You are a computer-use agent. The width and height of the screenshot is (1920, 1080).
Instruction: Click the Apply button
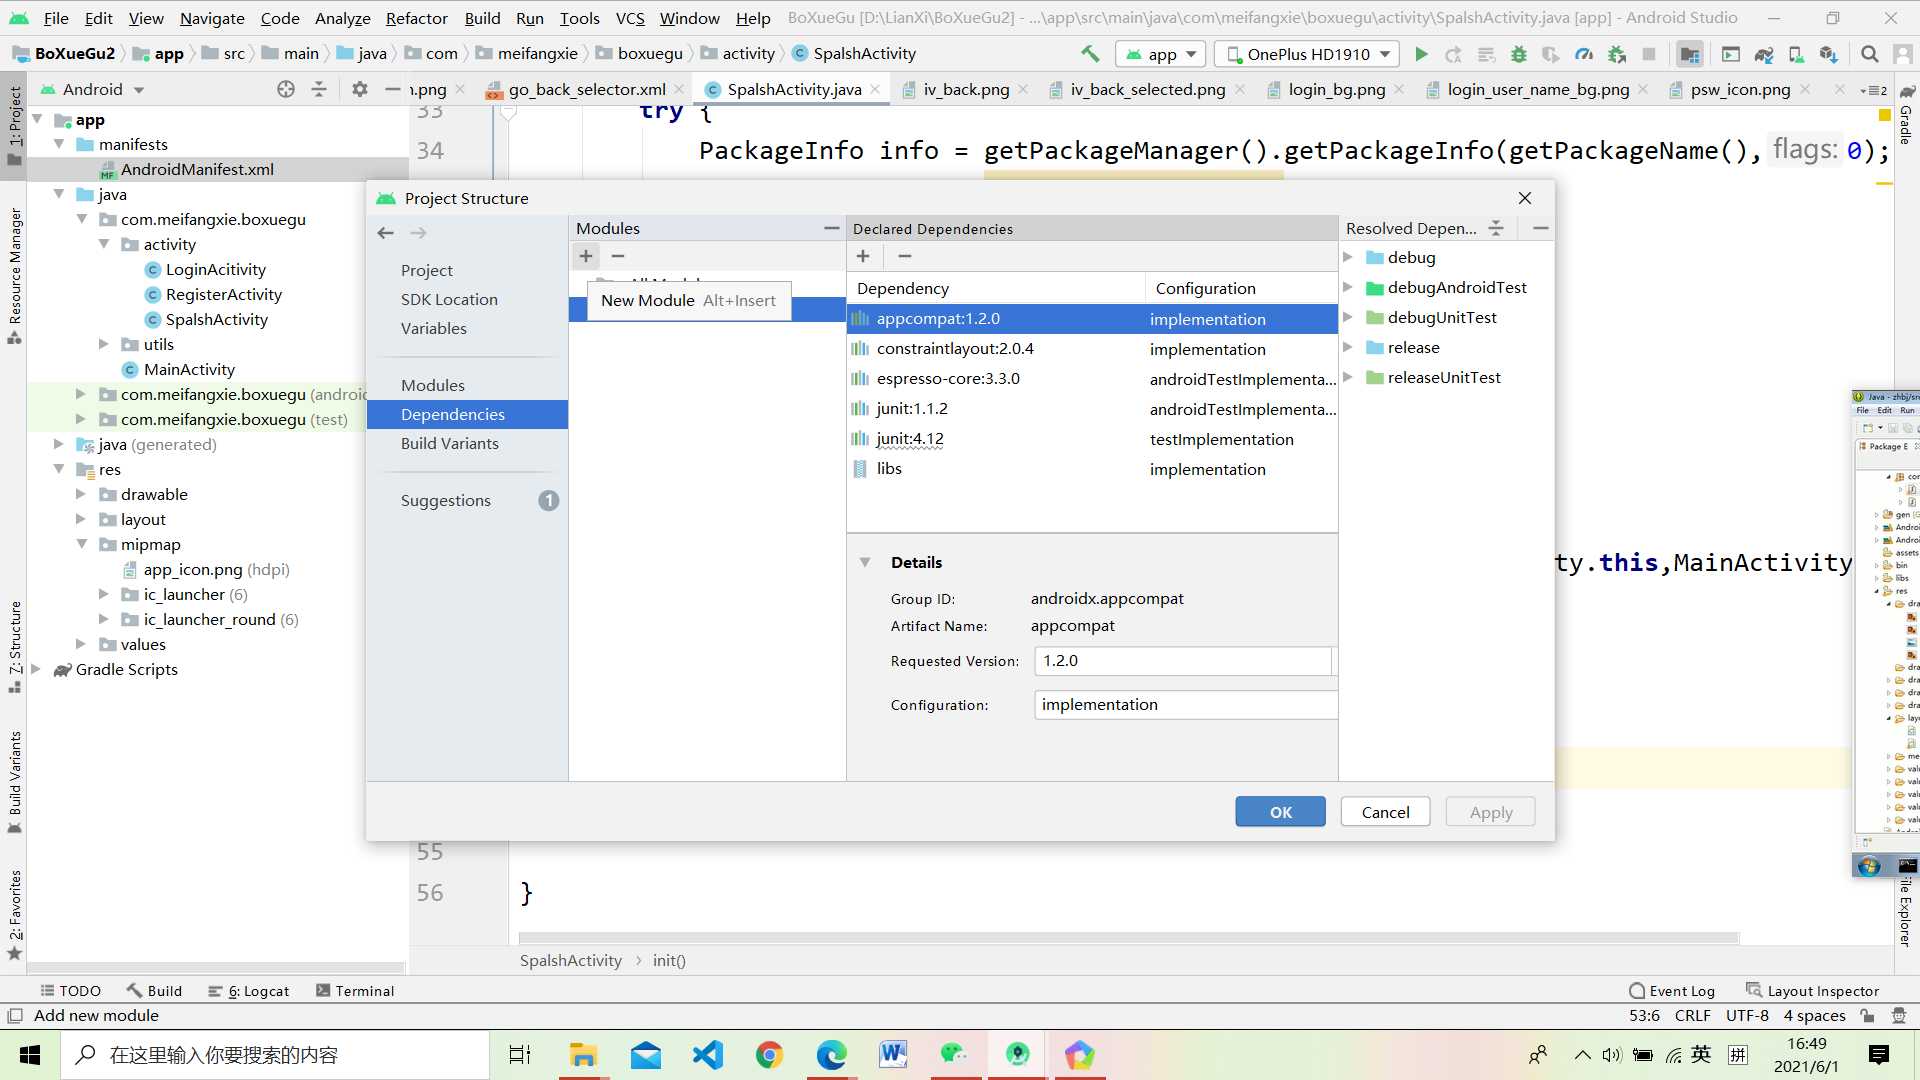1489,811
